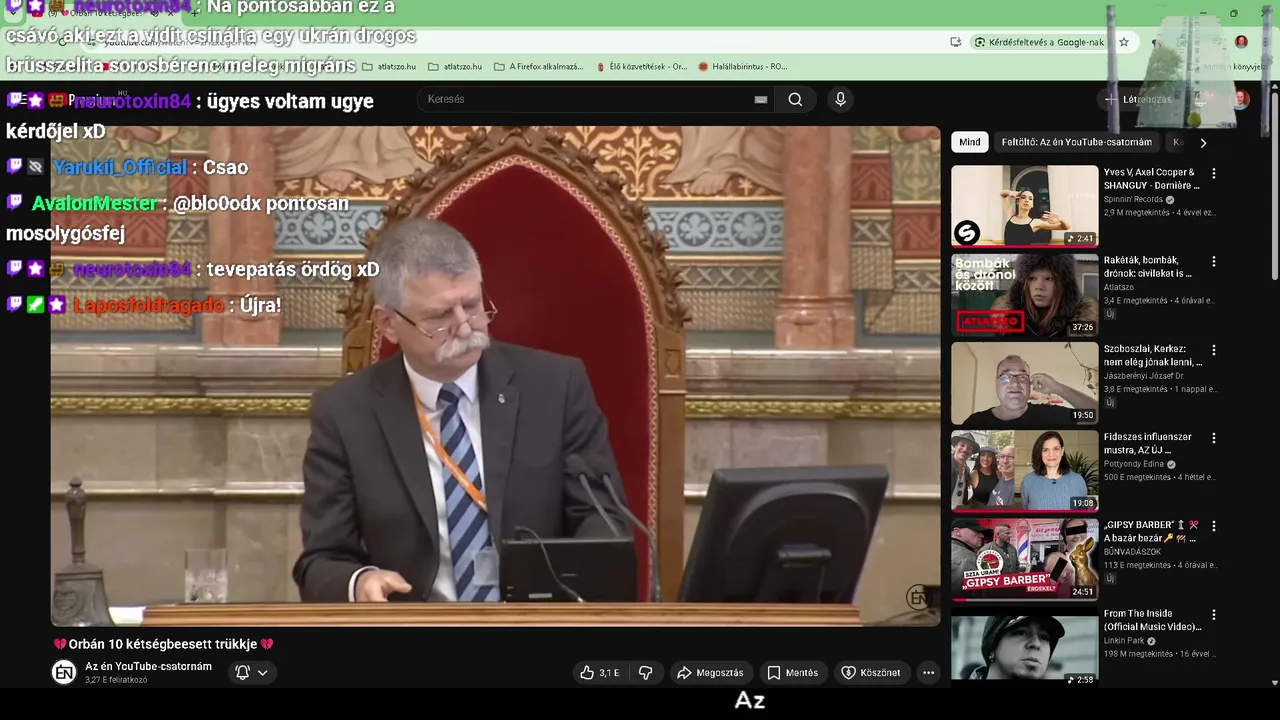Open more actions menu below the video
Viewport: 1280px width, 720px height.
[x=928, y=673]
